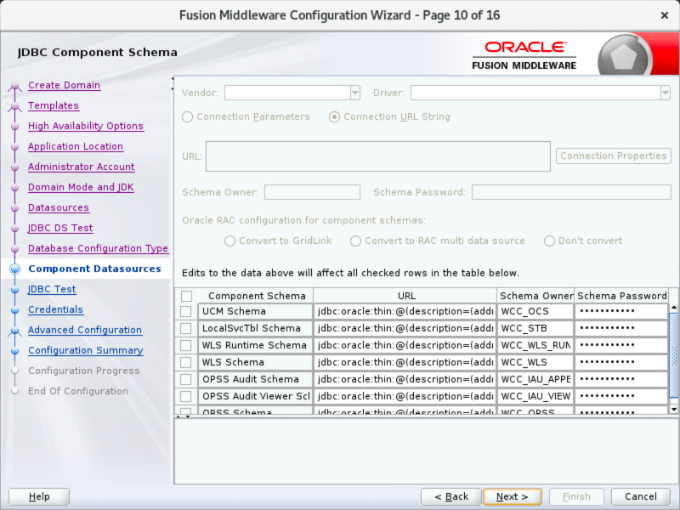
Task: Jump to JDBC Test step
Action: coord(52,289)
